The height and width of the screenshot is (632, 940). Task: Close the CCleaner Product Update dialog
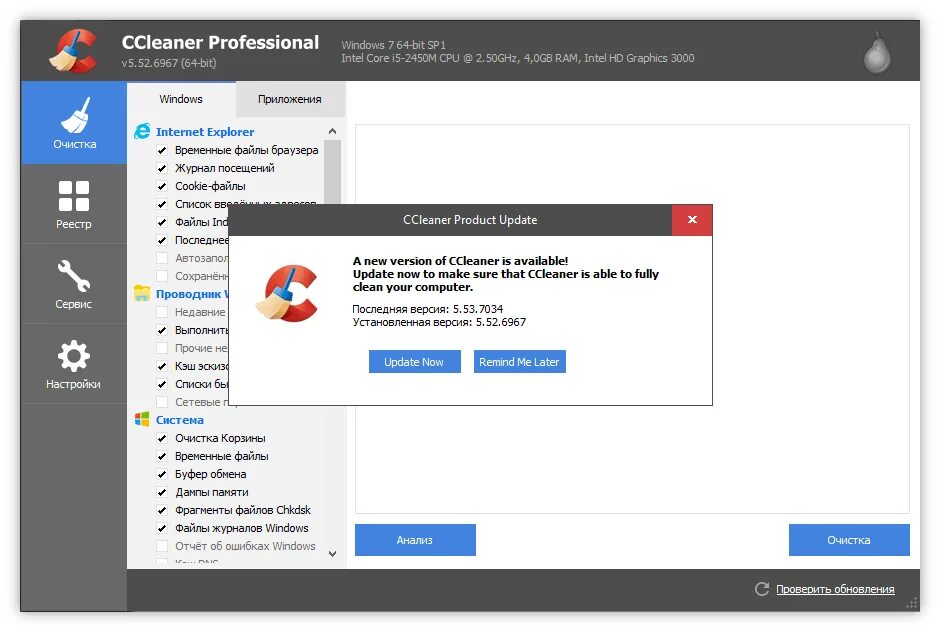click(x=692, y=219)
